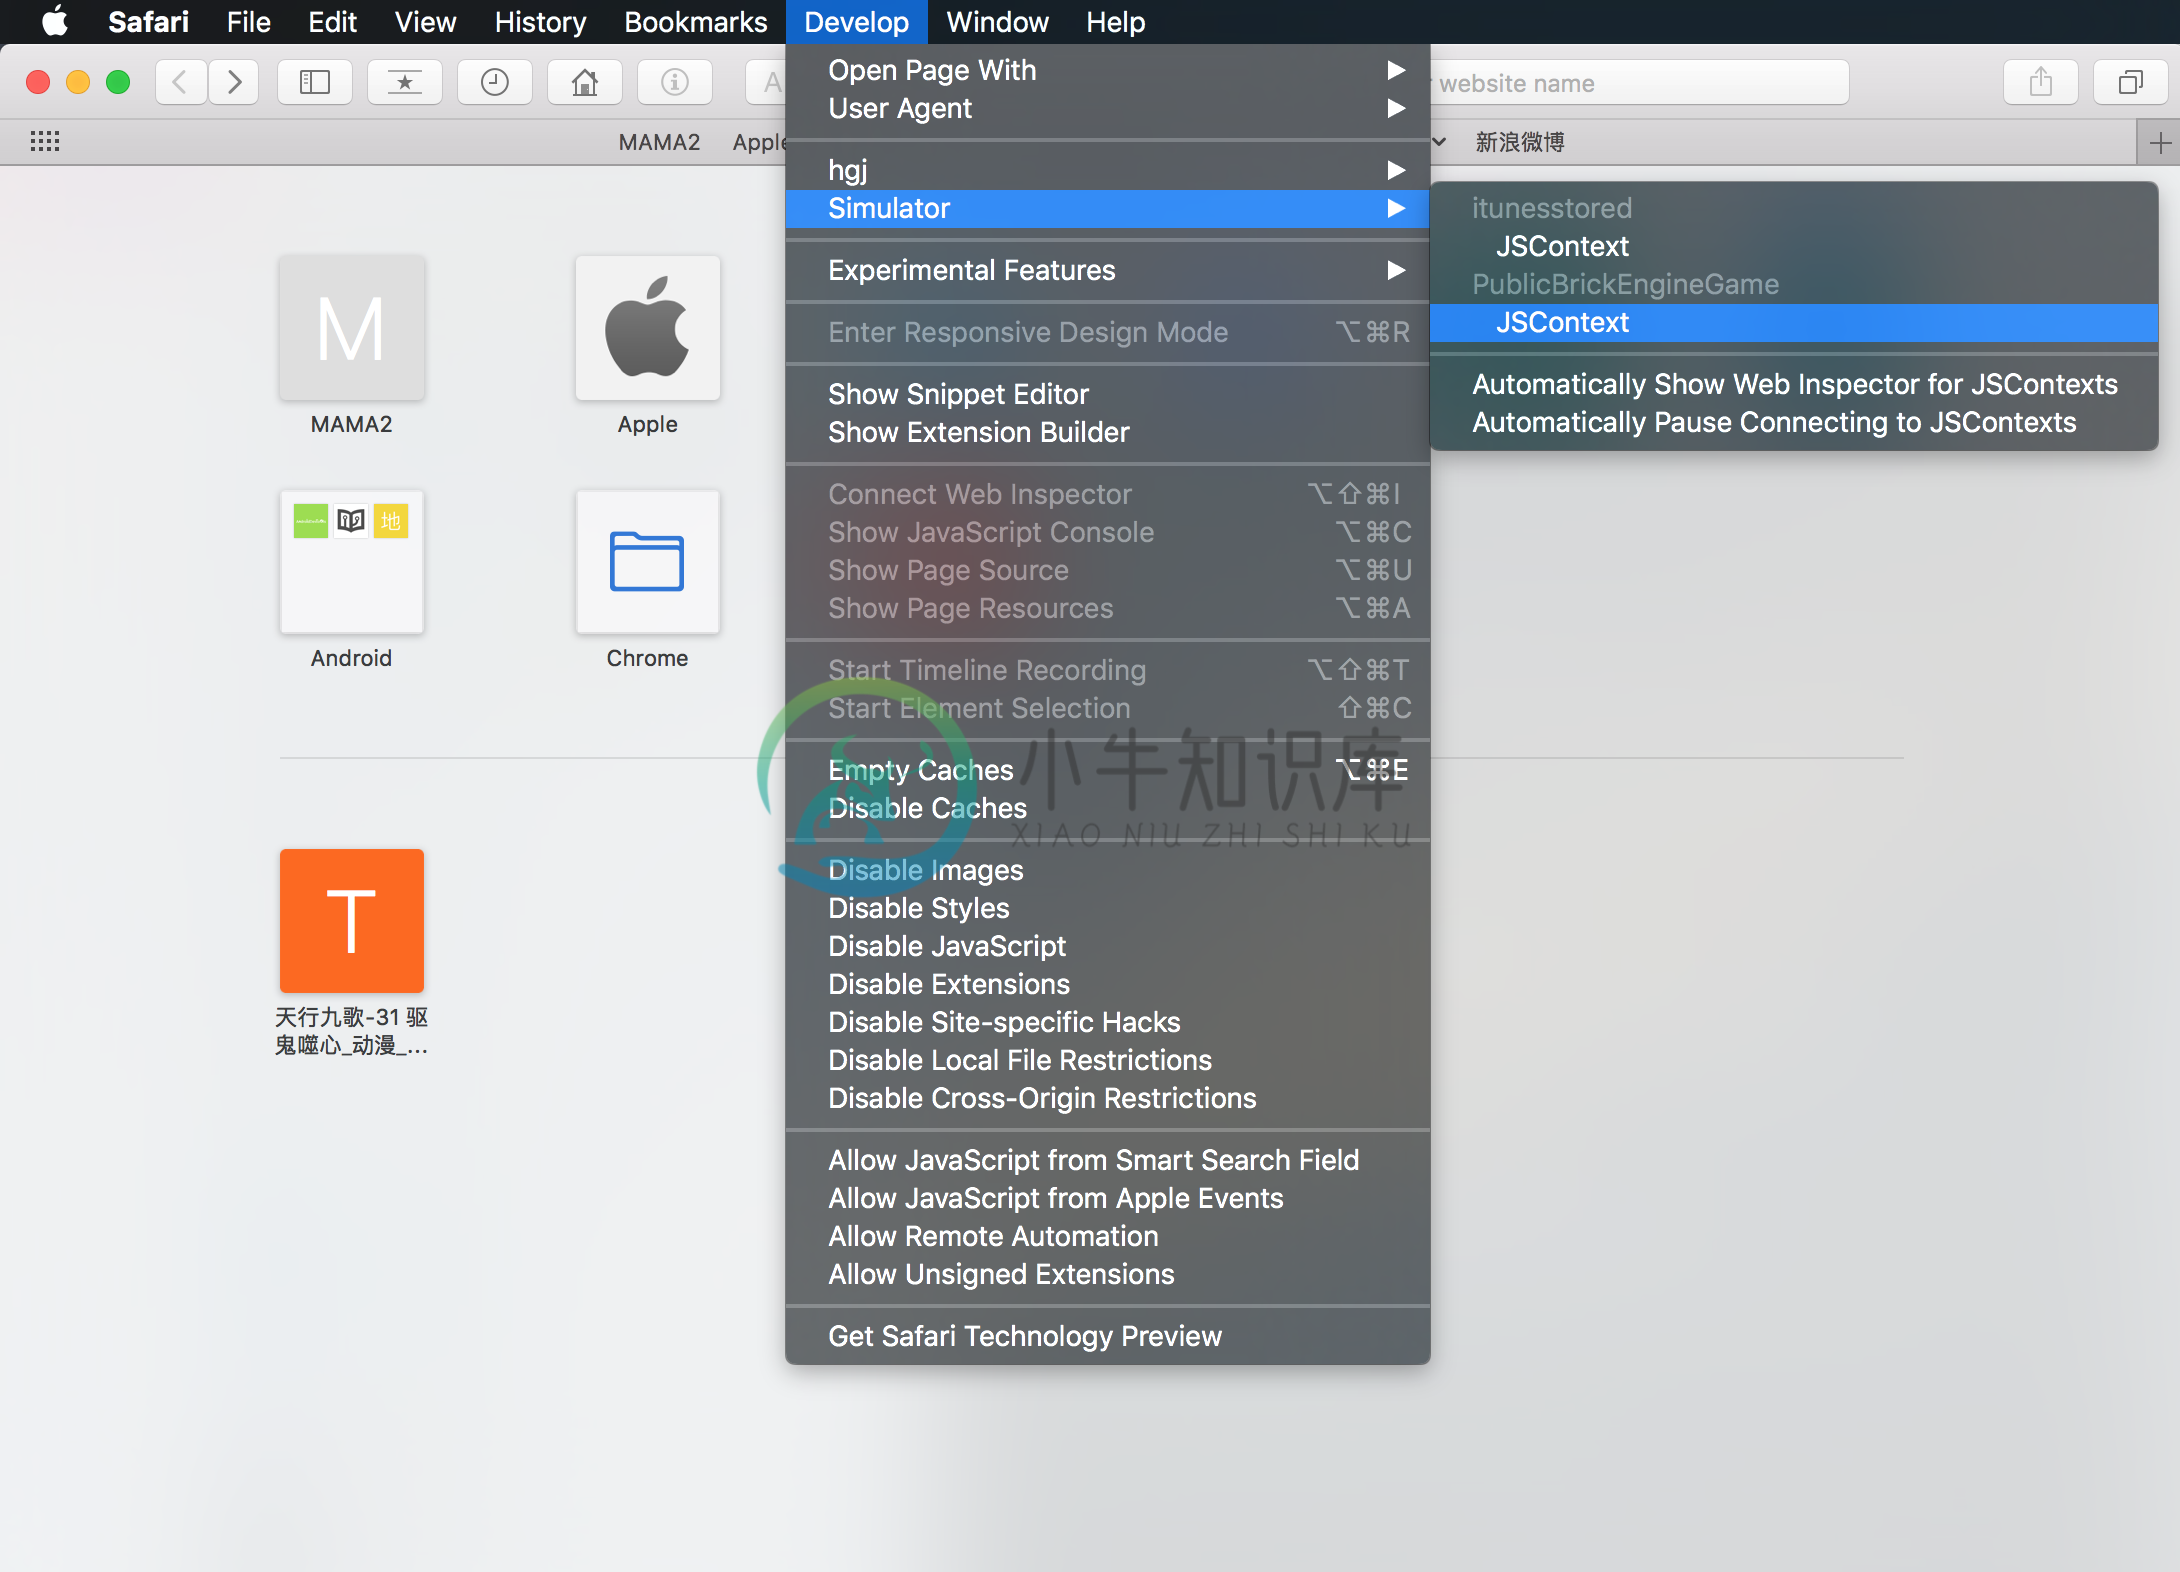Screen dimensions: 2180x1572
Task: Toggle Disable Images
Action: [x=1108, y=870]
